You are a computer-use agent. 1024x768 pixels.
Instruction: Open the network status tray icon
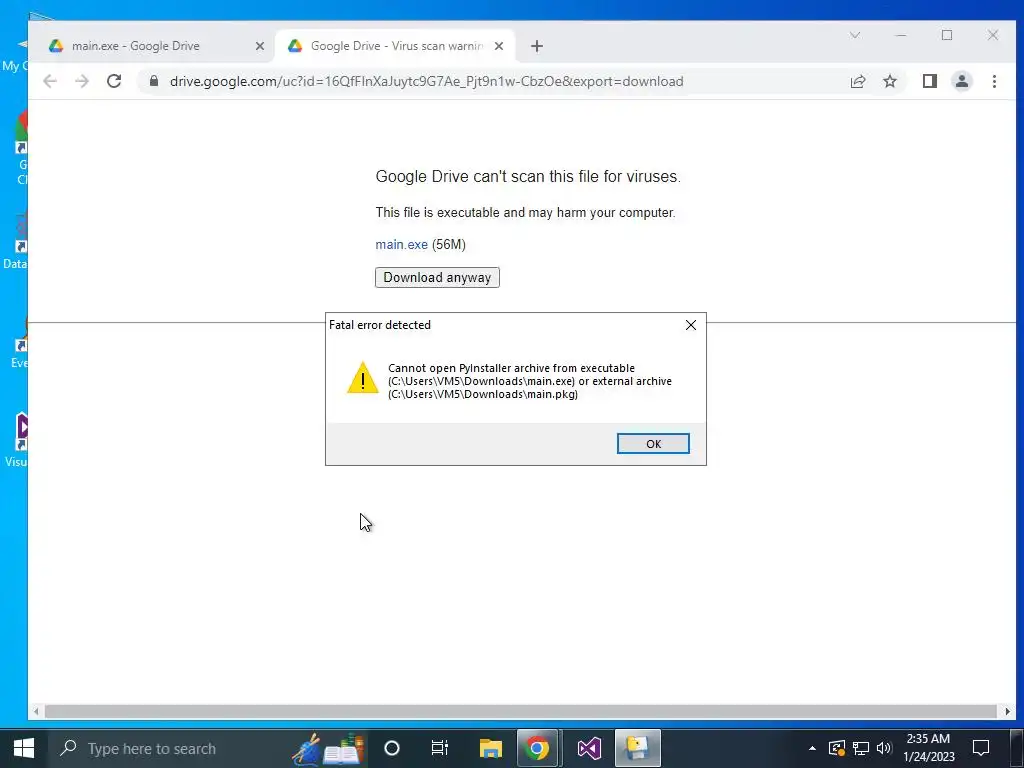tap(860, 748)
